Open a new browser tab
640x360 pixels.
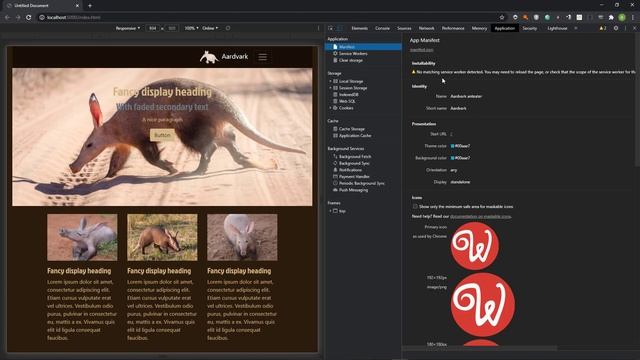click(x=90, y=6)
